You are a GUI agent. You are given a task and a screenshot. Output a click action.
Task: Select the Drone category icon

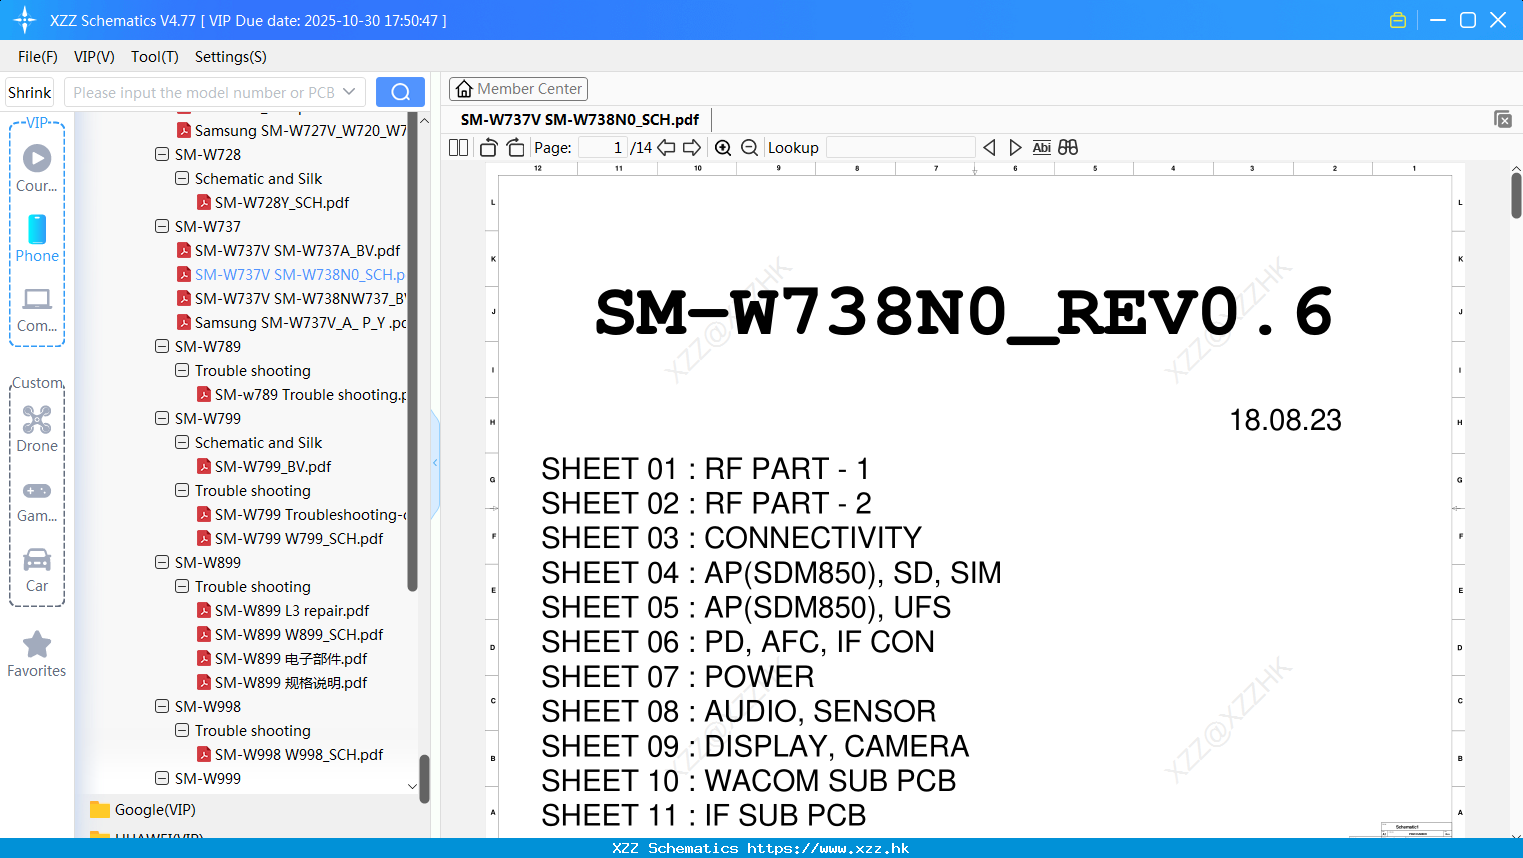37,429
